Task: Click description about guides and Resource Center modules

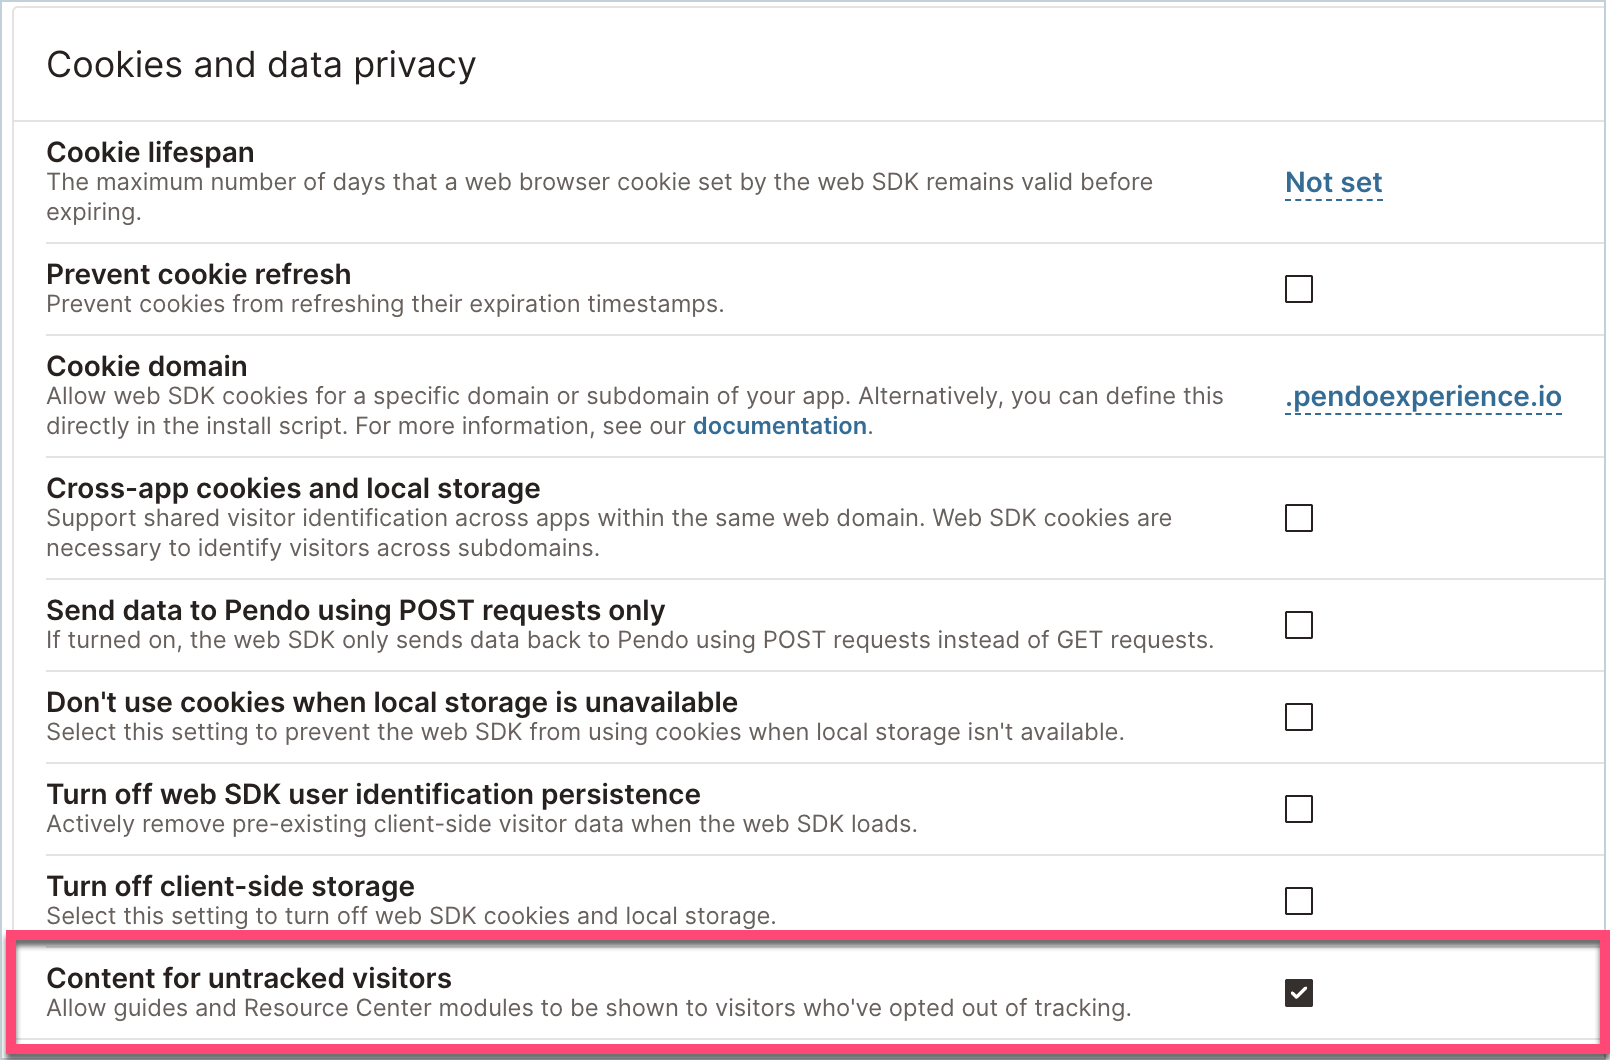Action: [589, 1008]
